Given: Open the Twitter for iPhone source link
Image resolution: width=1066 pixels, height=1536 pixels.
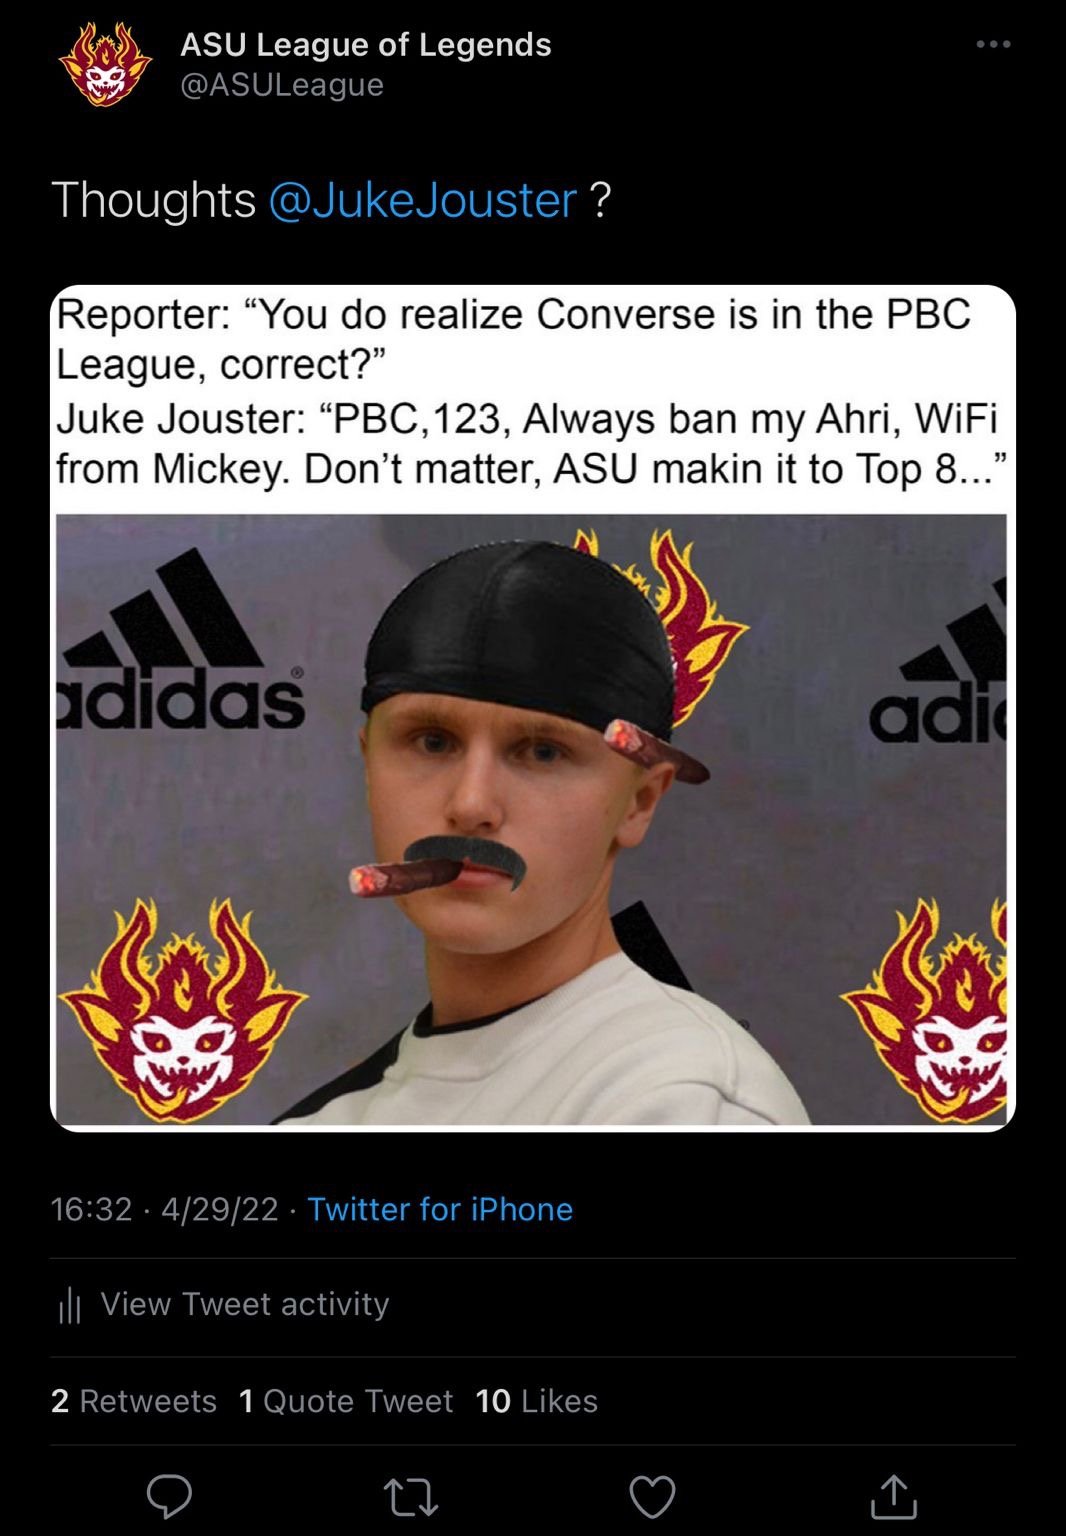Looking at the screenshot, I should coord(440,1209).
